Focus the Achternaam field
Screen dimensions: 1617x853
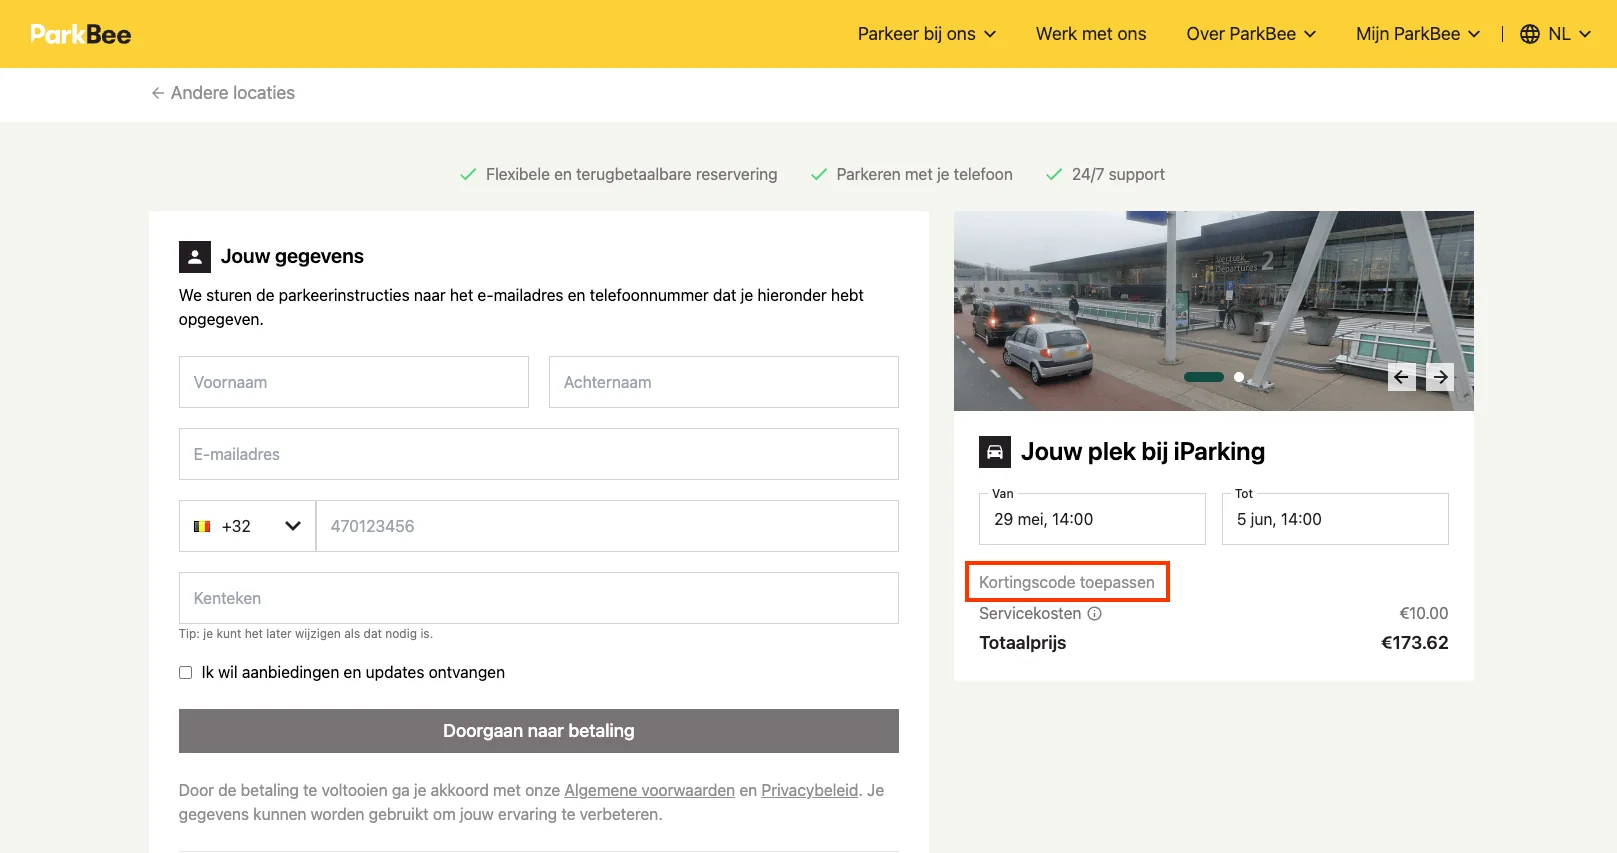click(x=724, y=382)
